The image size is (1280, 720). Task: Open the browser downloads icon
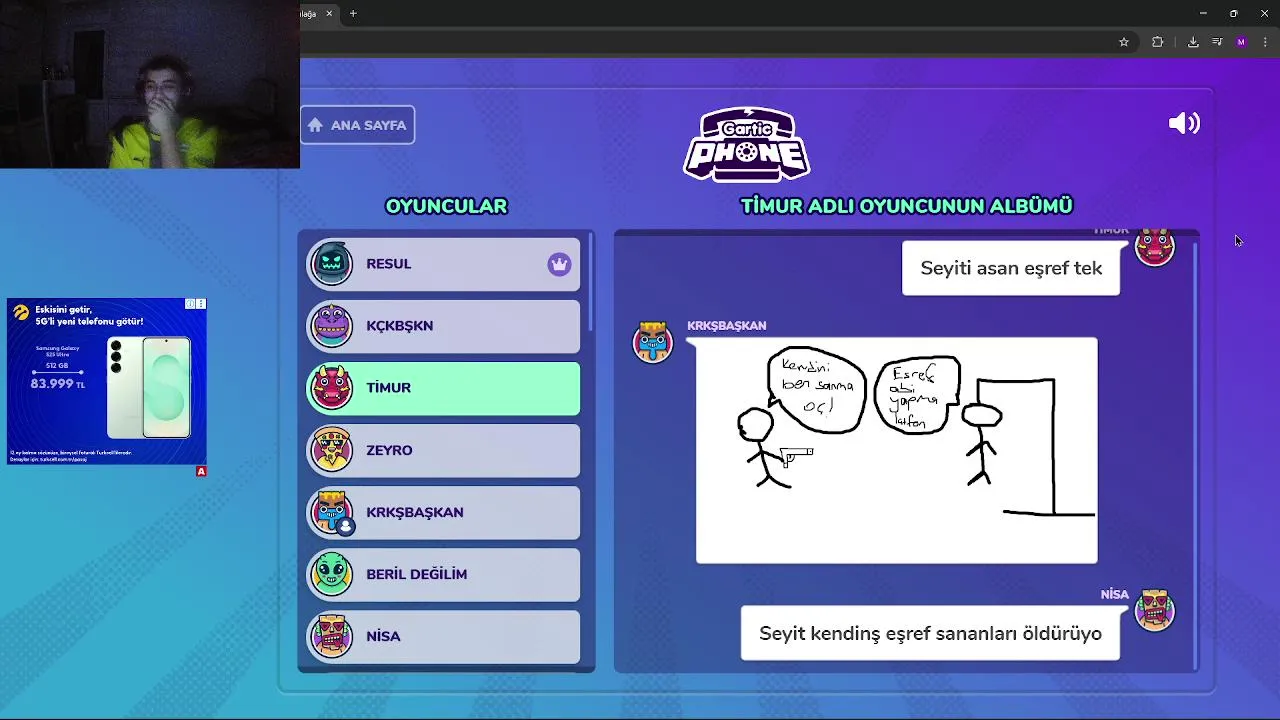click(1193, 42)
